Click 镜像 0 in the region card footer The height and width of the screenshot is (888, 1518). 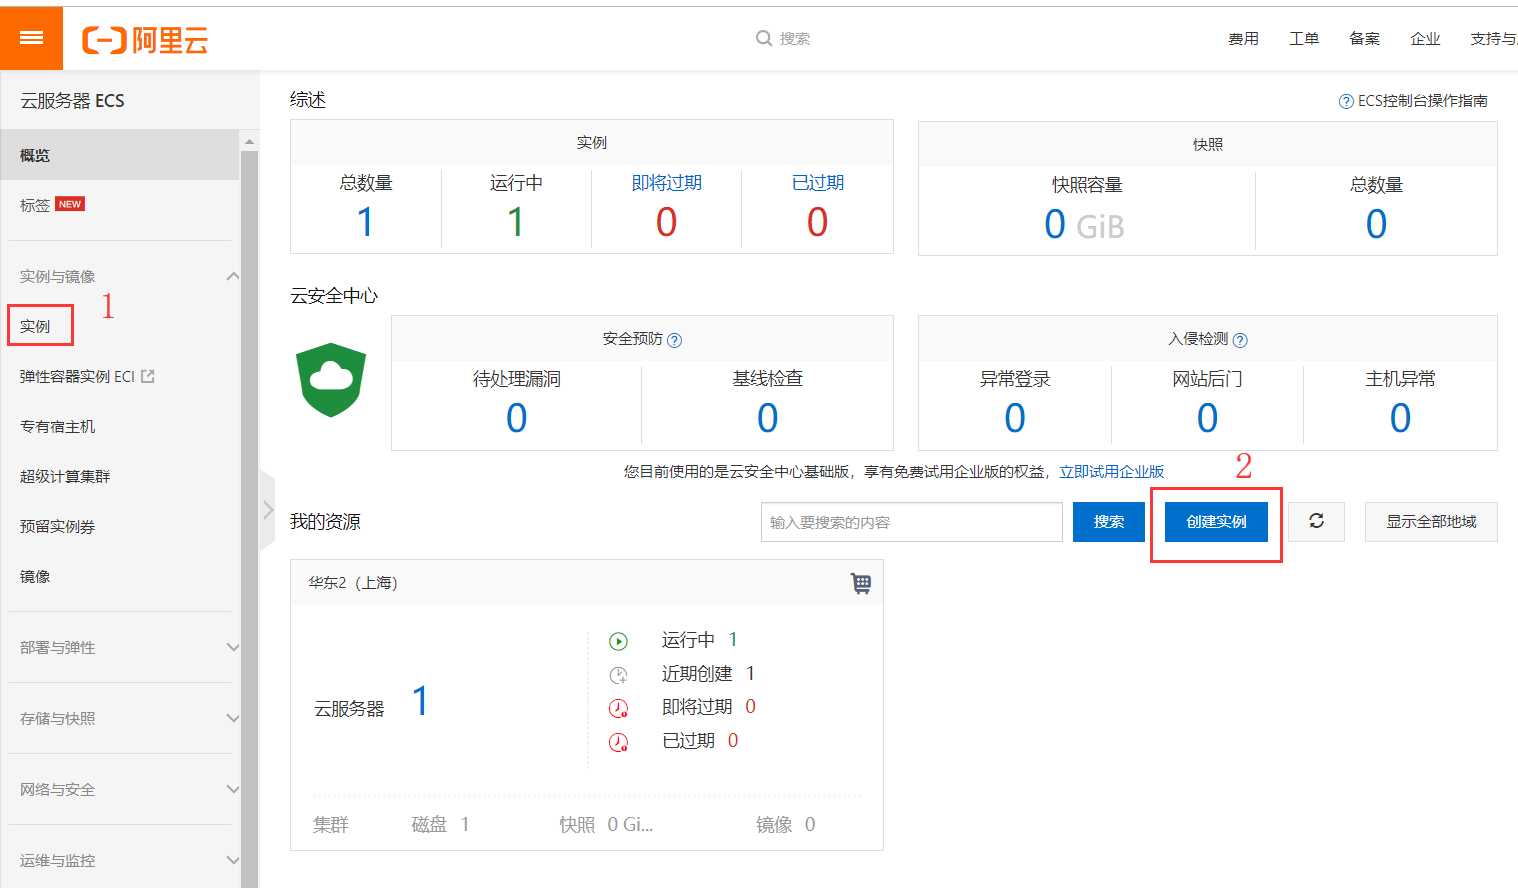786,825
